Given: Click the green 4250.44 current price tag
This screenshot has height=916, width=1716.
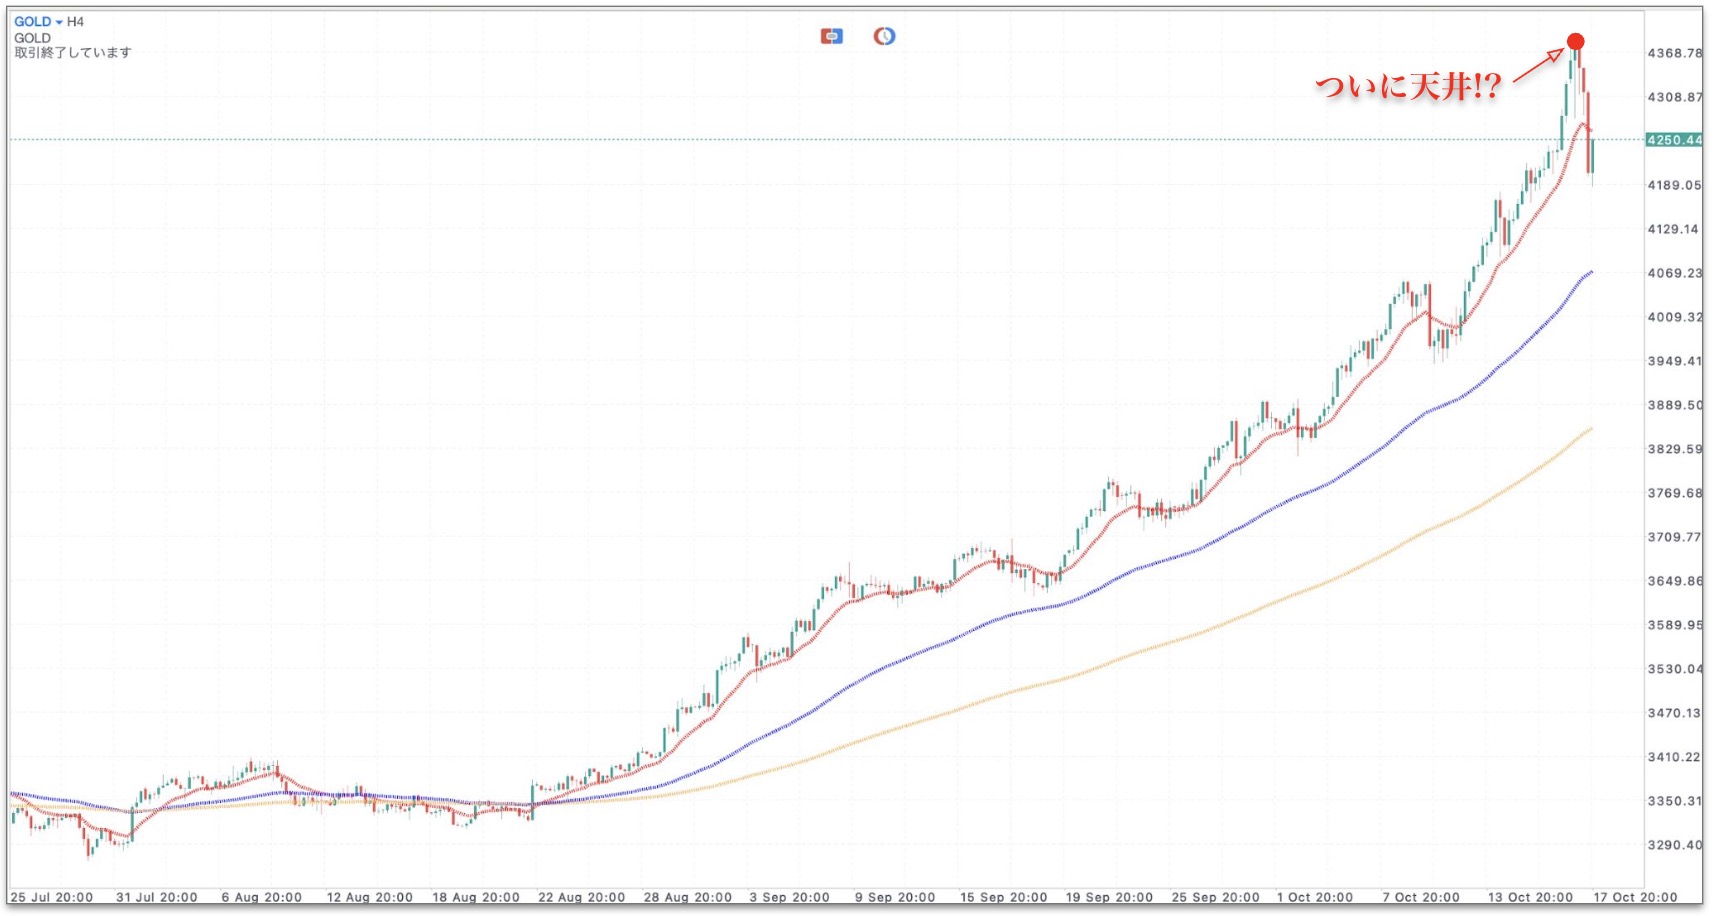Looking at the screenshot, I should click(x=1673, y=140).
